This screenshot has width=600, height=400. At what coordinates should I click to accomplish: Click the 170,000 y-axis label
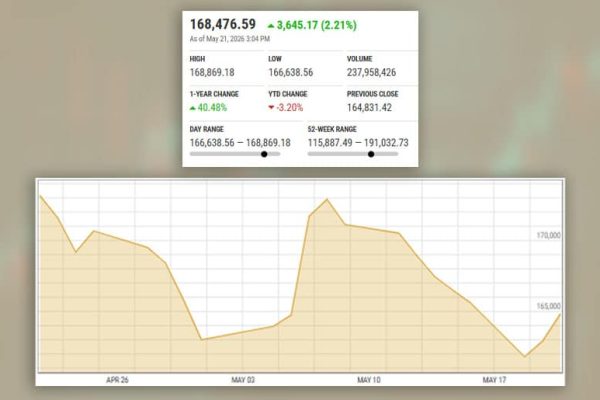tap(549, 235)
